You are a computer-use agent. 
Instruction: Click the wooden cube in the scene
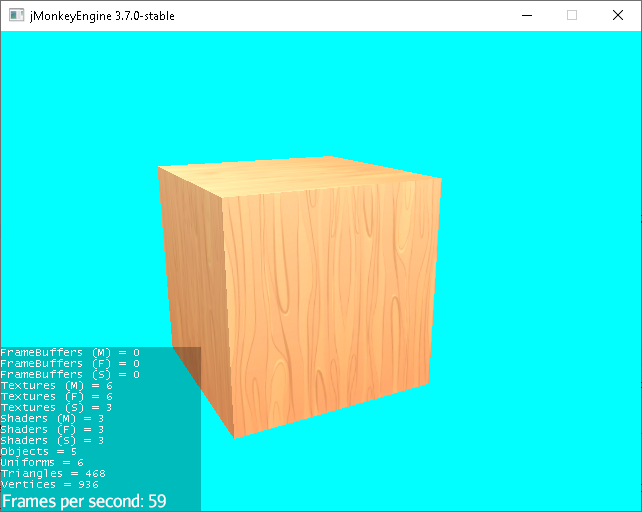tap(299, 295)
